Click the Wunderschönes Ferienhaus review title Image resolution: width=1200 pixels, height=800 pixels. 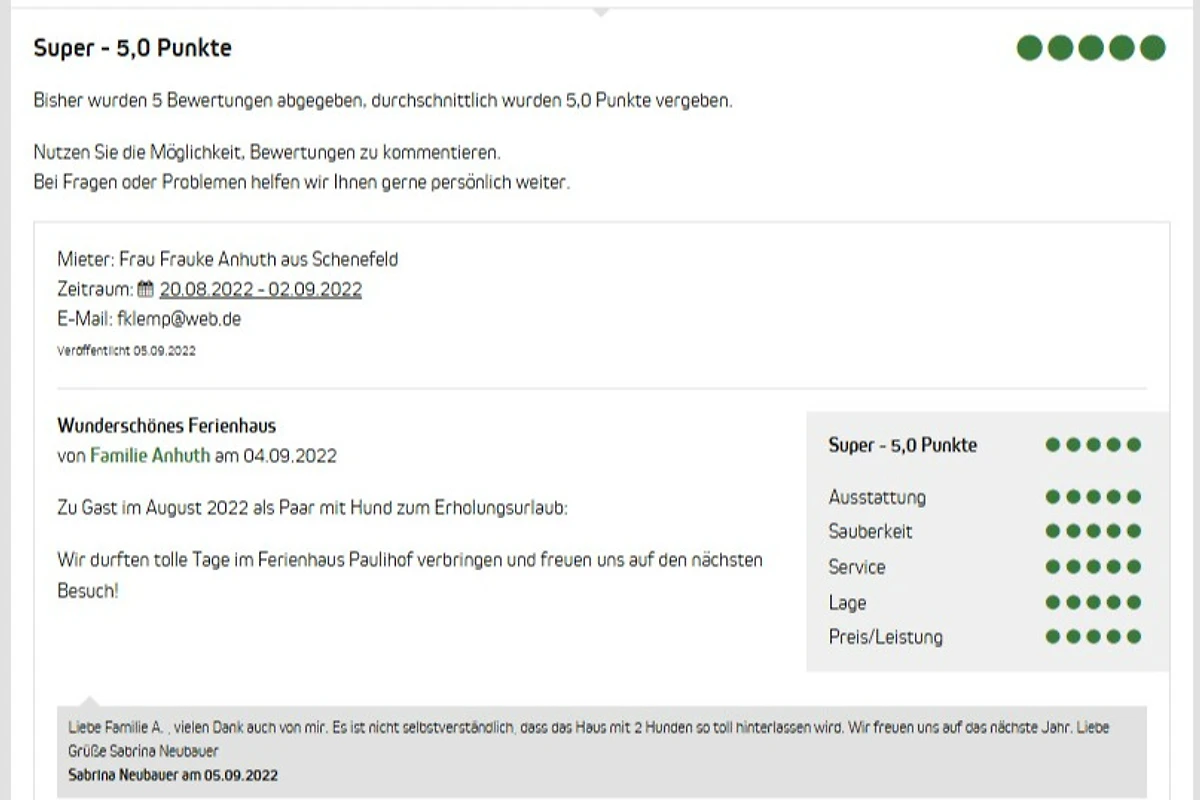(x=167, y=426)
